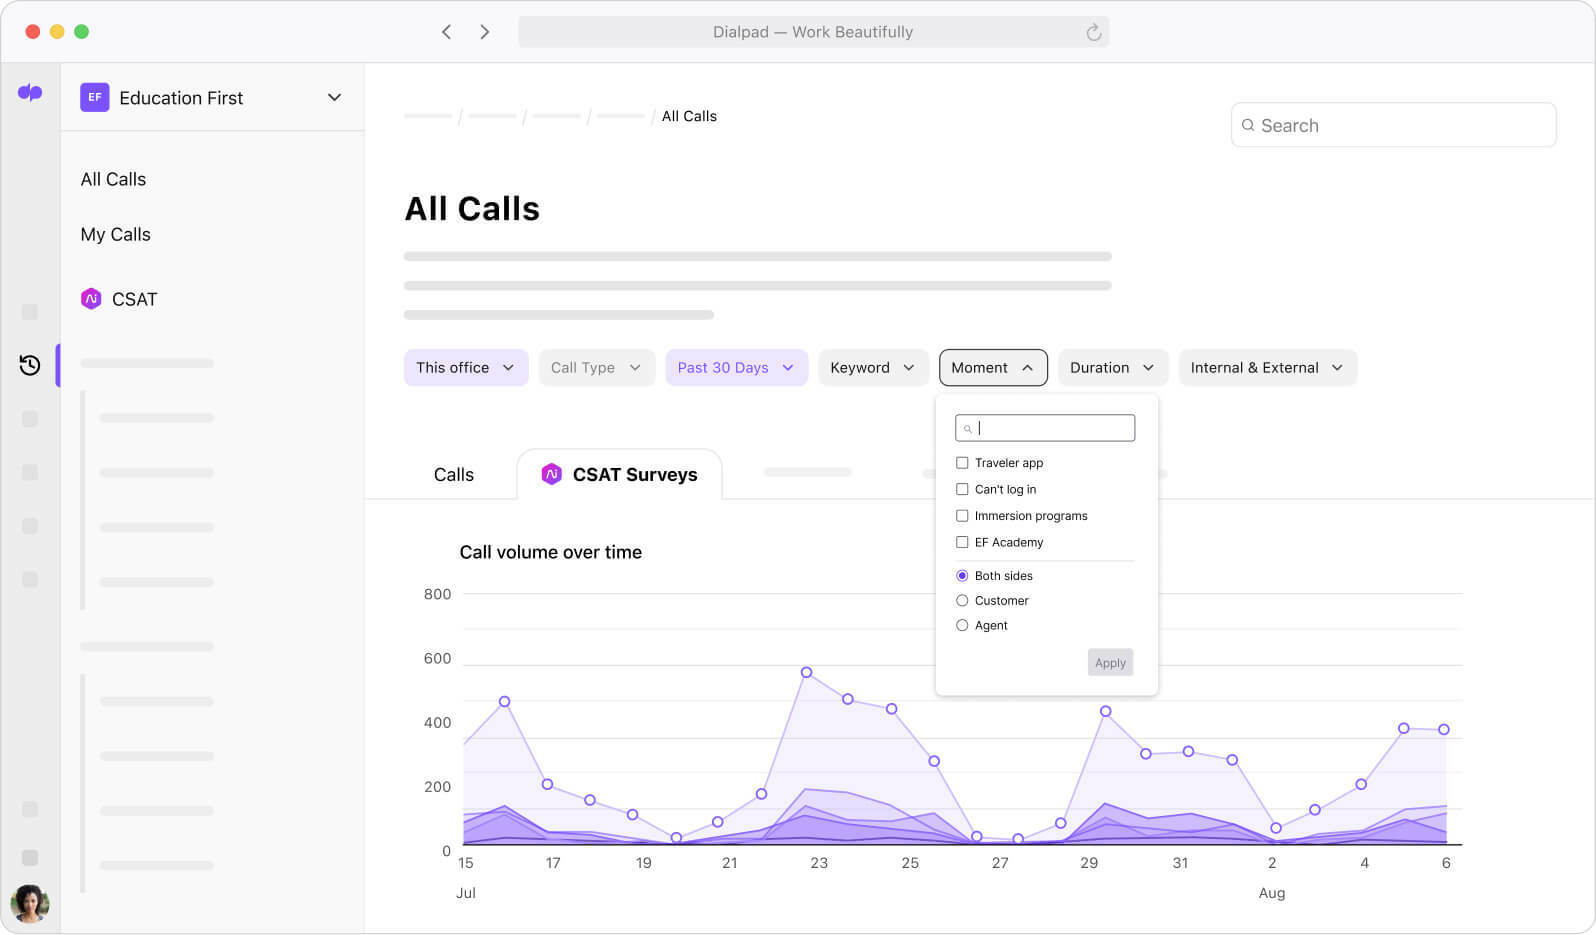Viewport: 1596px width, 935px height.
Task: Open the user profile avatar
Action: tap(30, 904)
